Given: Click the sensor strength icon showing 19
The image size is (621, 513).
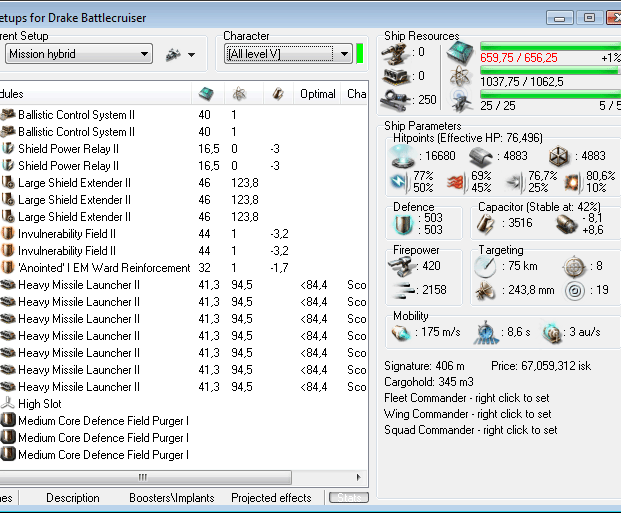Looking at the screenshot, I should (x=575, y=291).
